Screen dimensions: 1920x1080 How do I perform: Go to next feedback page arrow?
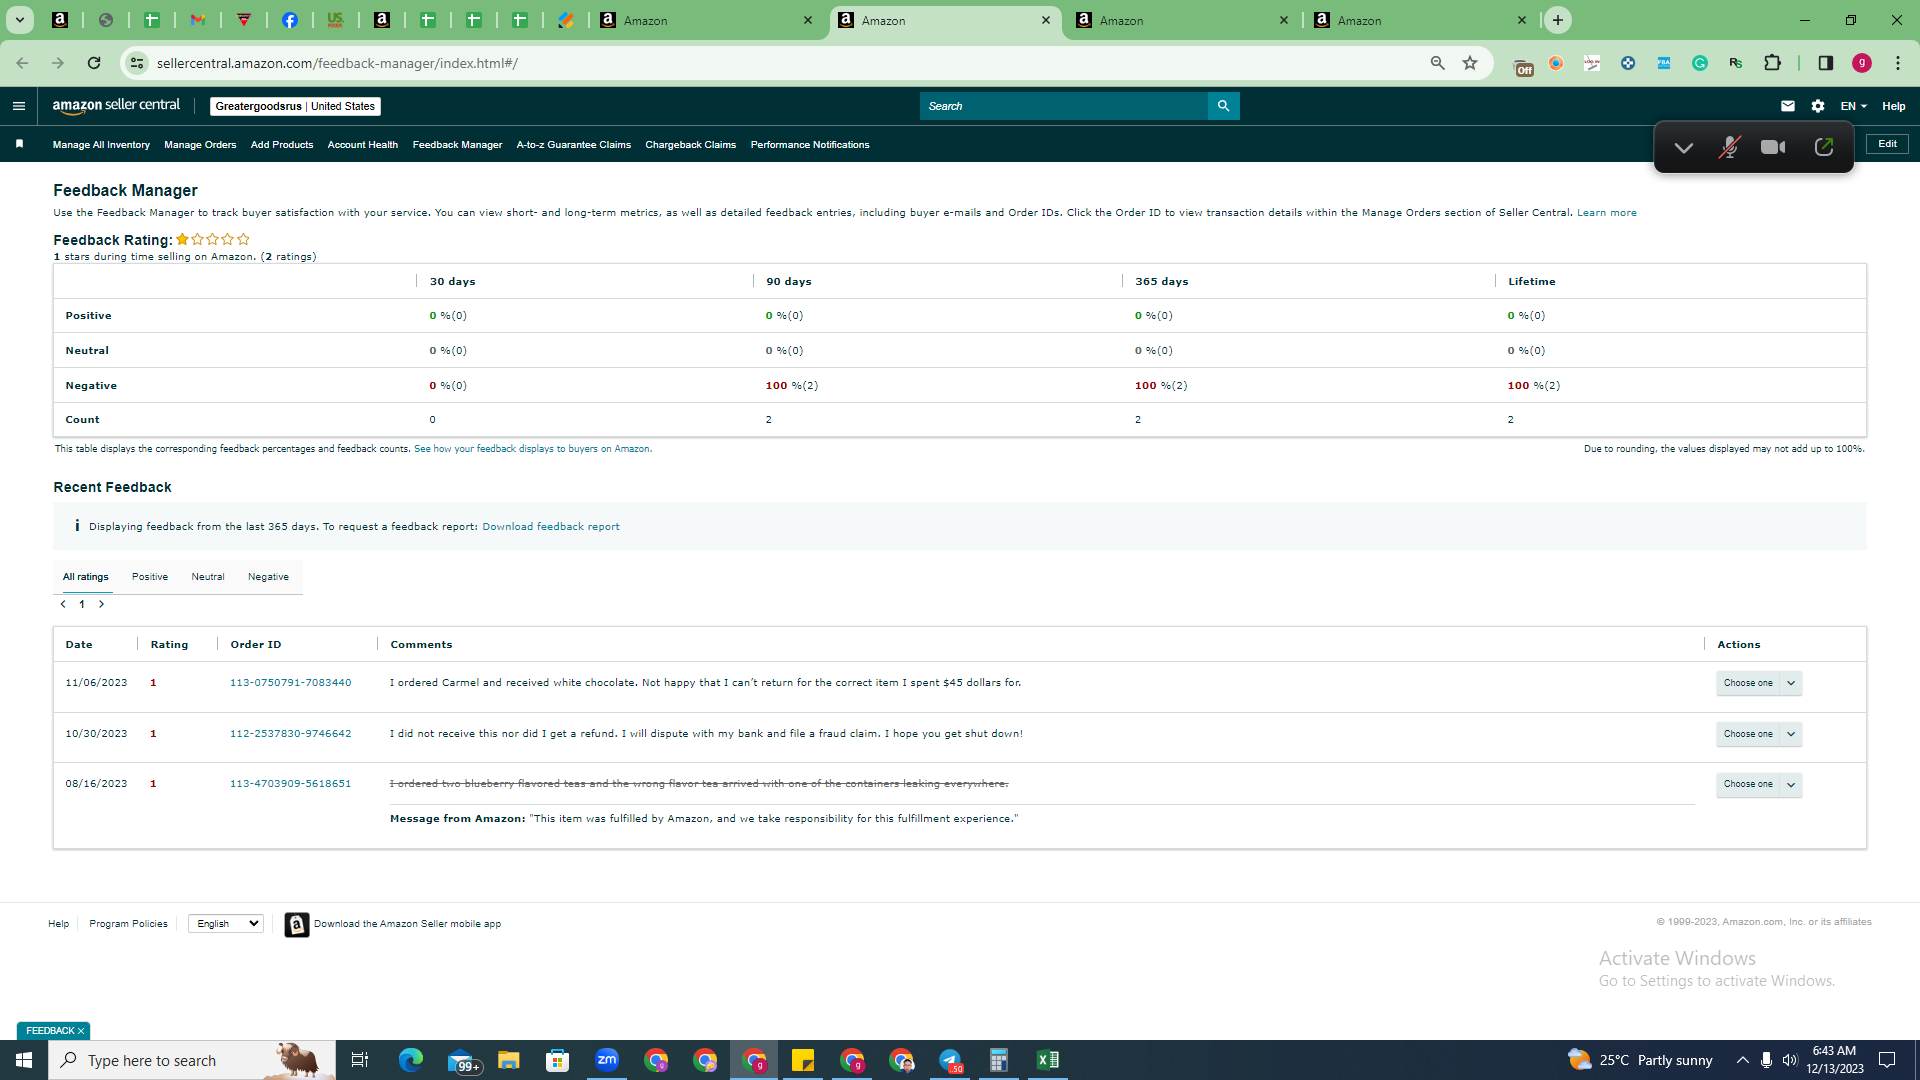[101, 604]
